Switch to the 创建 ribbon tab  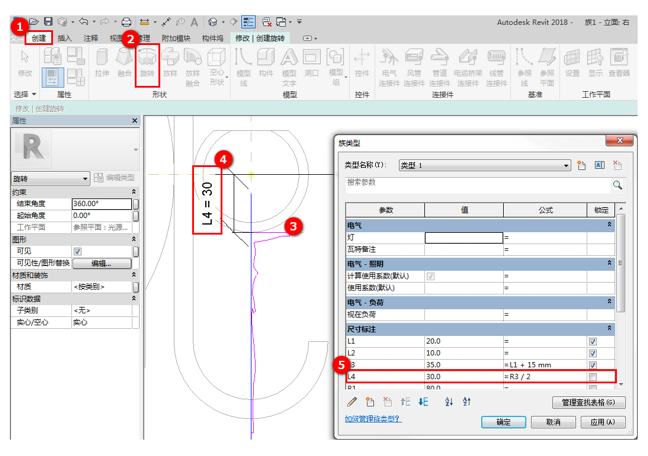pos(38,38)
